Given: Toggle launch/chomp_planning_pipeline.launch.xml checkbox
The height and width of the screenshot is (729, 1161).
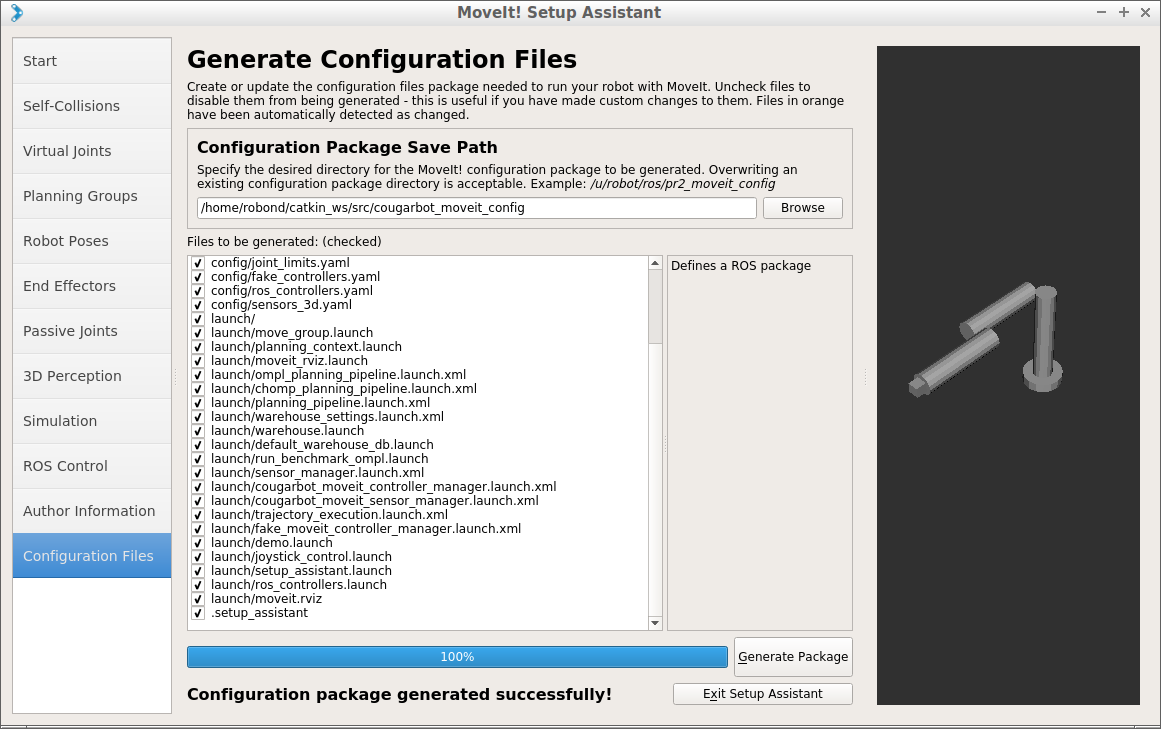Looking at the screenshot, I should pos(198,389).
